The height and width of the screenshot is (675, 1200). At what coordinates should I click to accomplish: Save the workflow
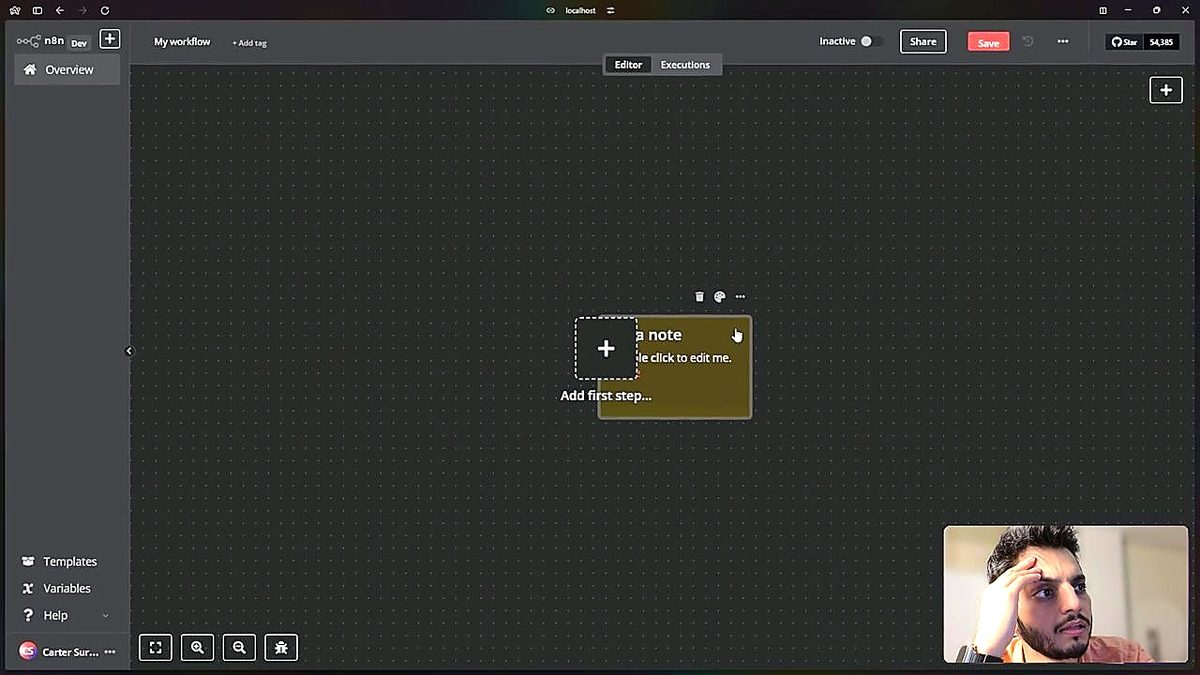(x=988, y=42)
